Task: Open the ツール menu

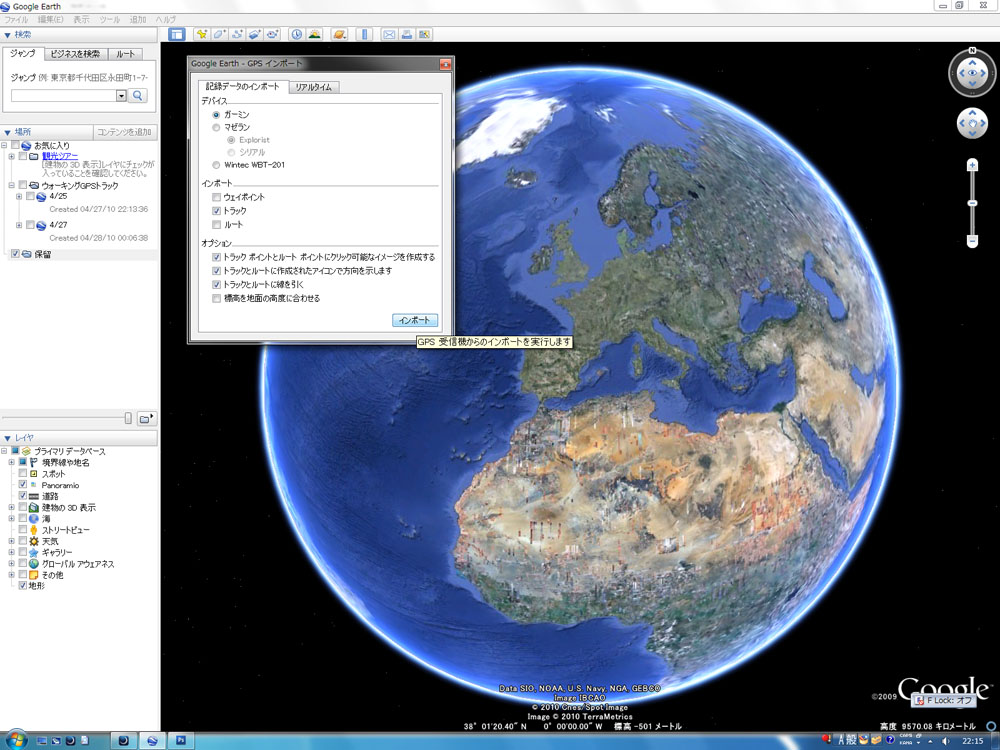Action: tap(110, 20)
